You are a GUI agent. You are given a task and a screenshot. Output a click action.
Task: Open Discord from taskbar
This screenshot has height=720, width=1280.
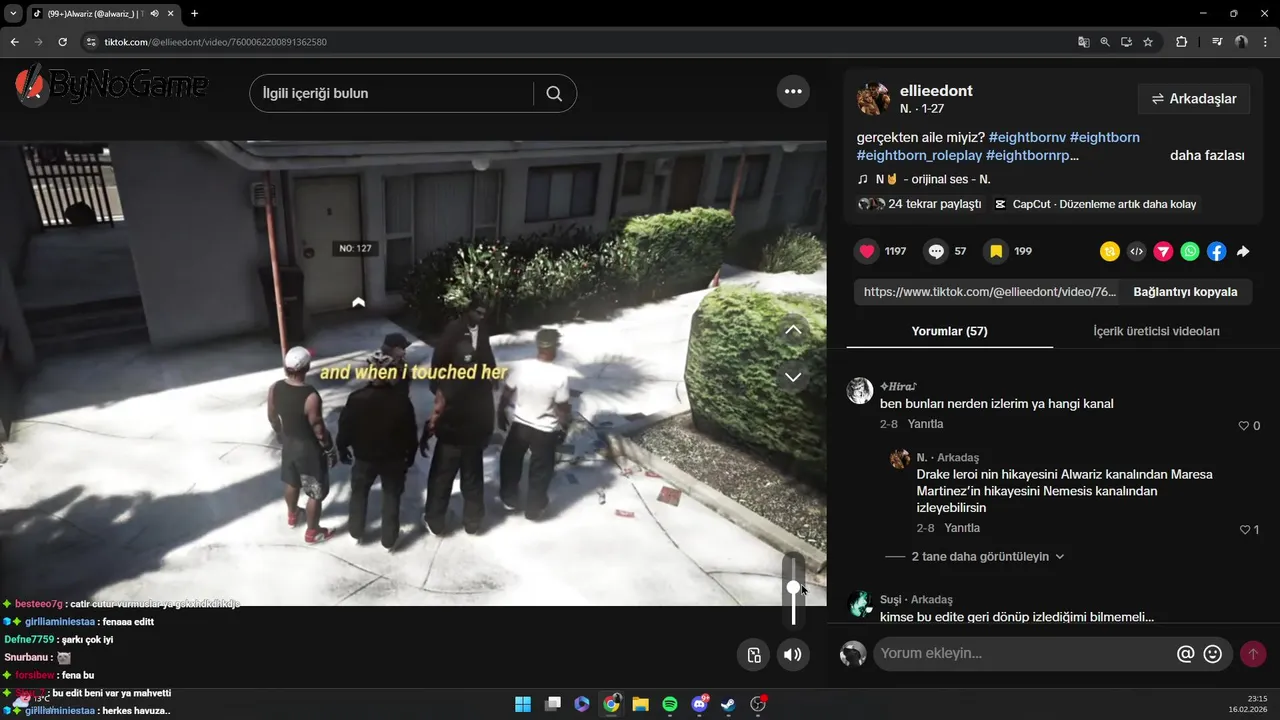click(x=700, y=704)
